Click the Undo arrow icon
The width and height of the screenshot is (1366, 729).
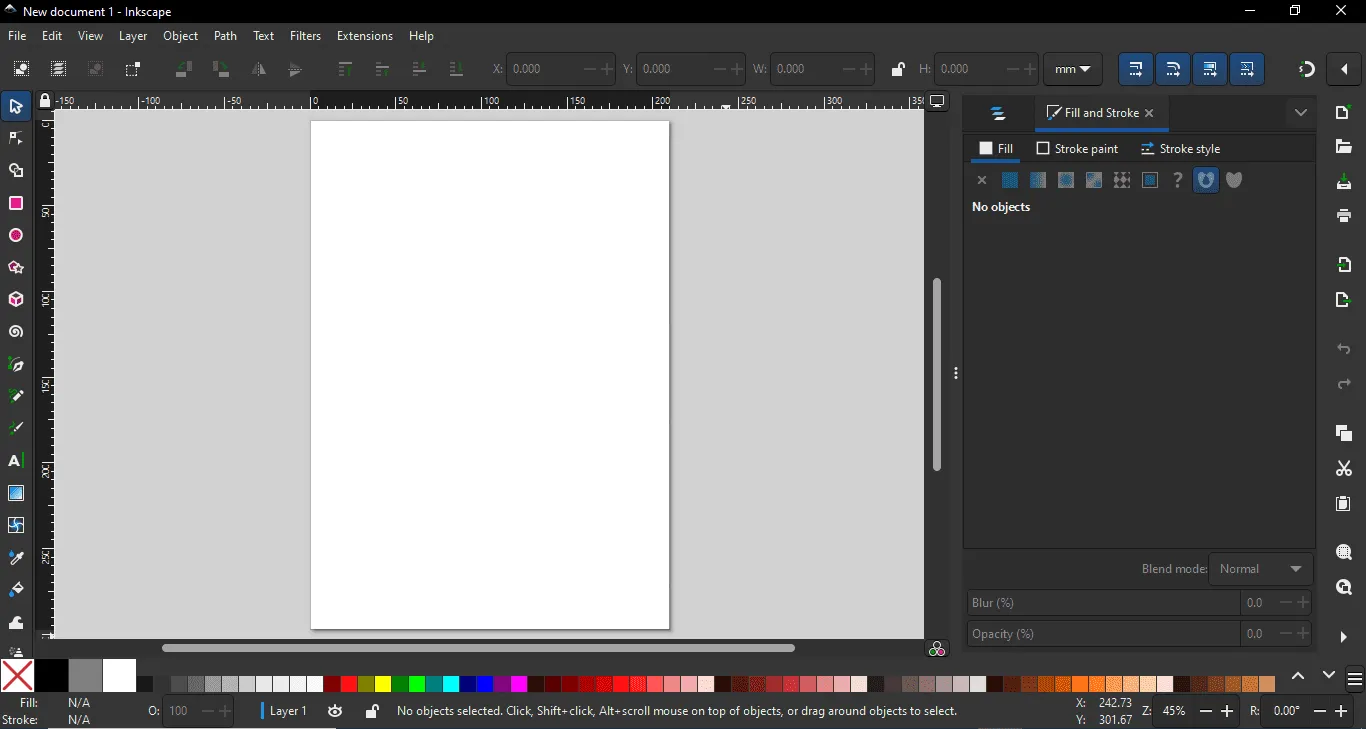[1344, 350]
